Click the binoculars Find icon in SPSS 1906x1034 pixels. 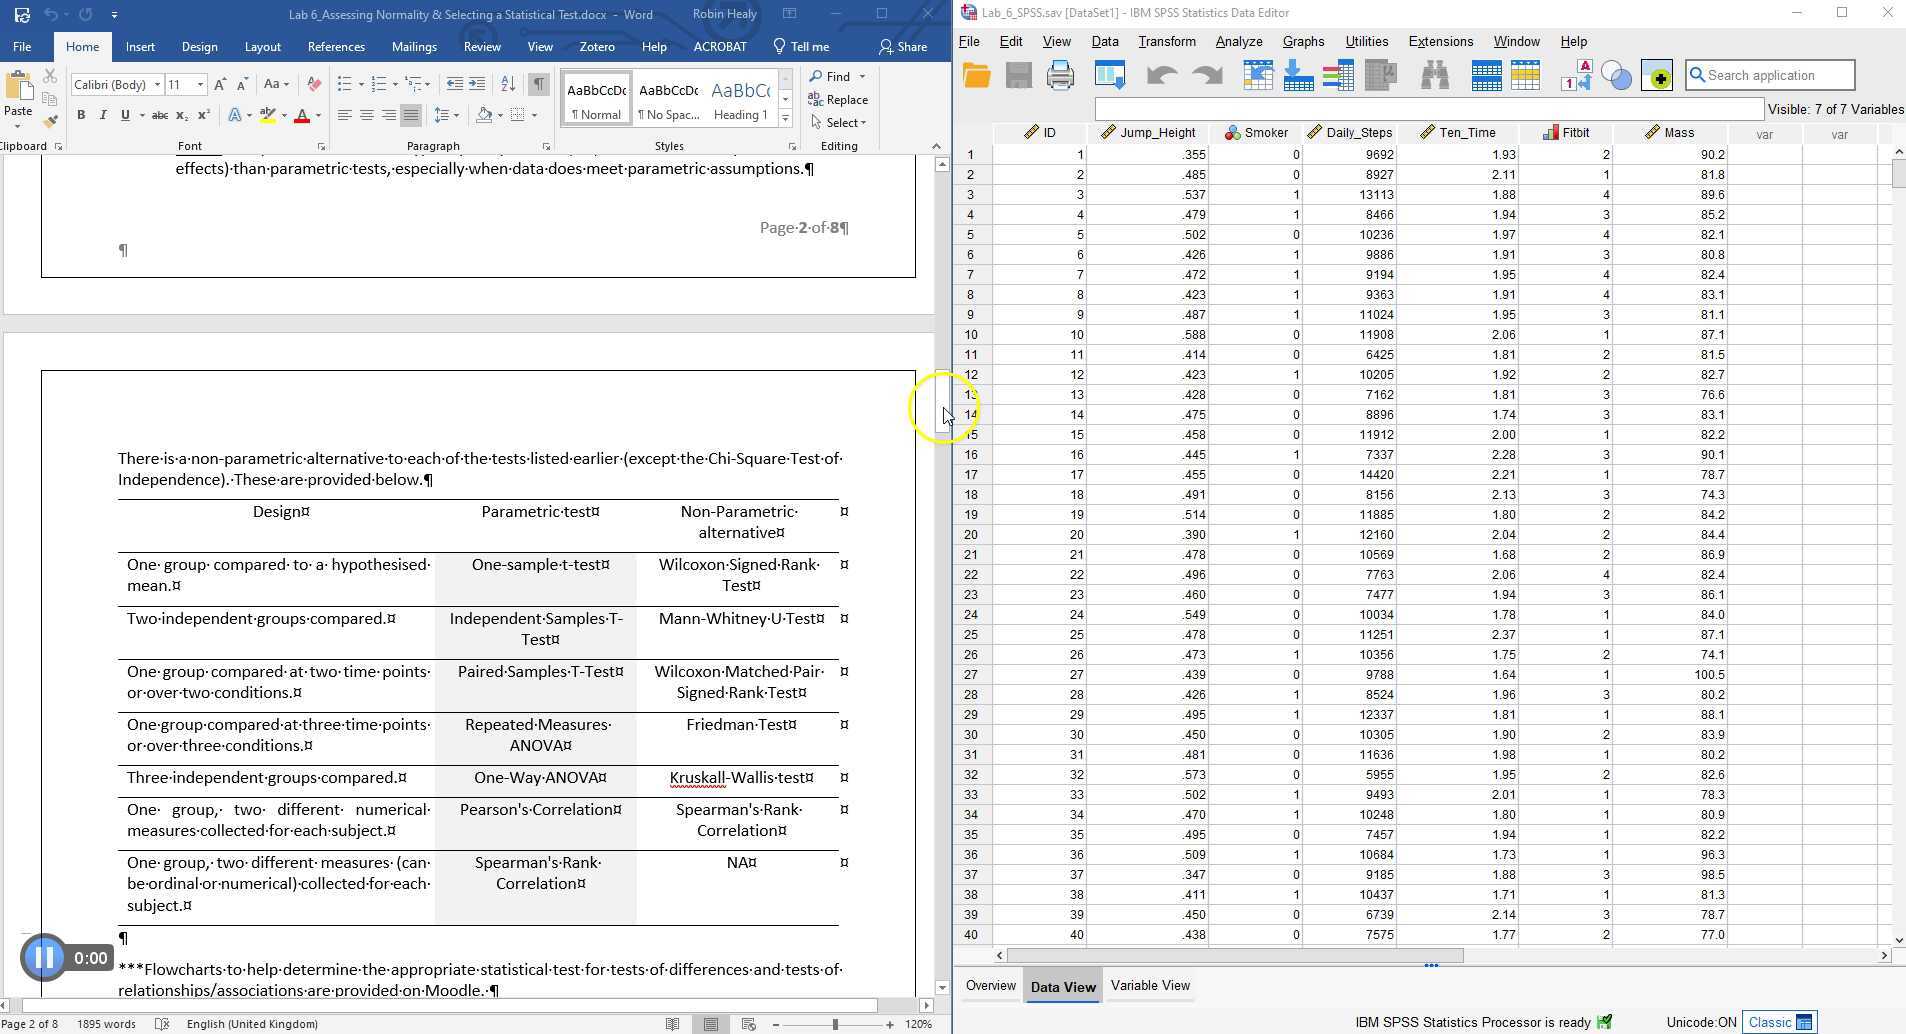(x=1435, y=76)
